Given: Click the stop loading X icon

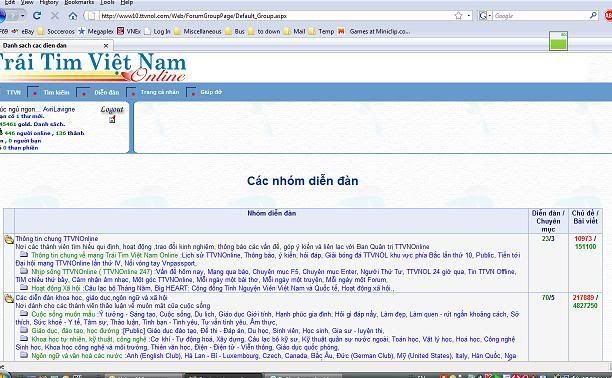Looking at the screenshot, I should 55,16.
